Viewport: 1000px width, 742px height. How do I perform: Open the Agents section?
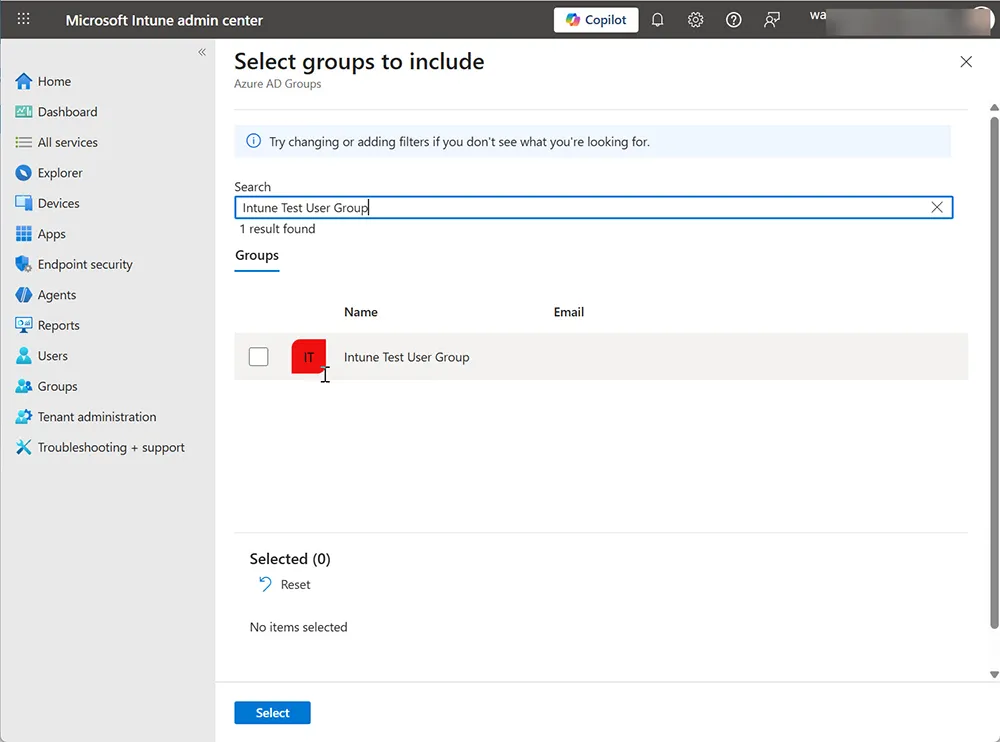tap(57, 295)
